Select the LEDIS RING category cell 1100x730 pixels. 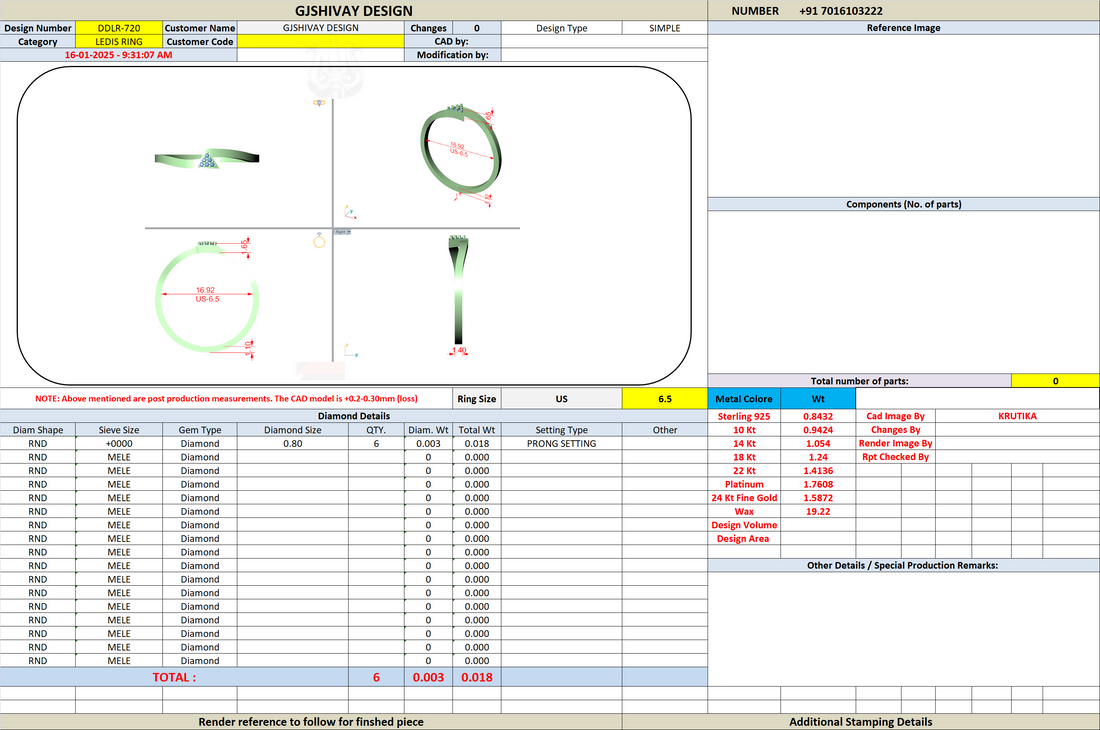pyautogui.click(x=119, y=41)
